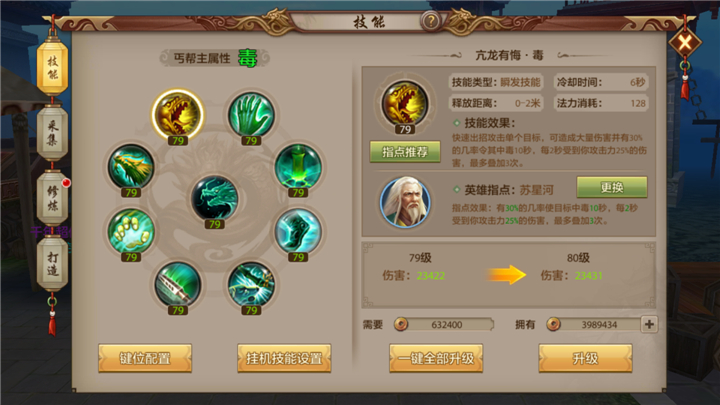Select the green hand palm skill icon
The height and width of the screenshot is (405, 720).
(x=251, y=114)
